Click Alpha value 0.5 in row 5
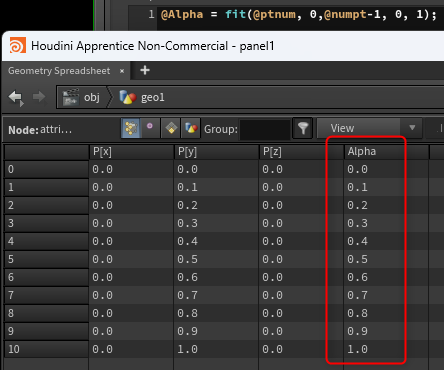The image size is (444, 370). click(x=357, y=259)
